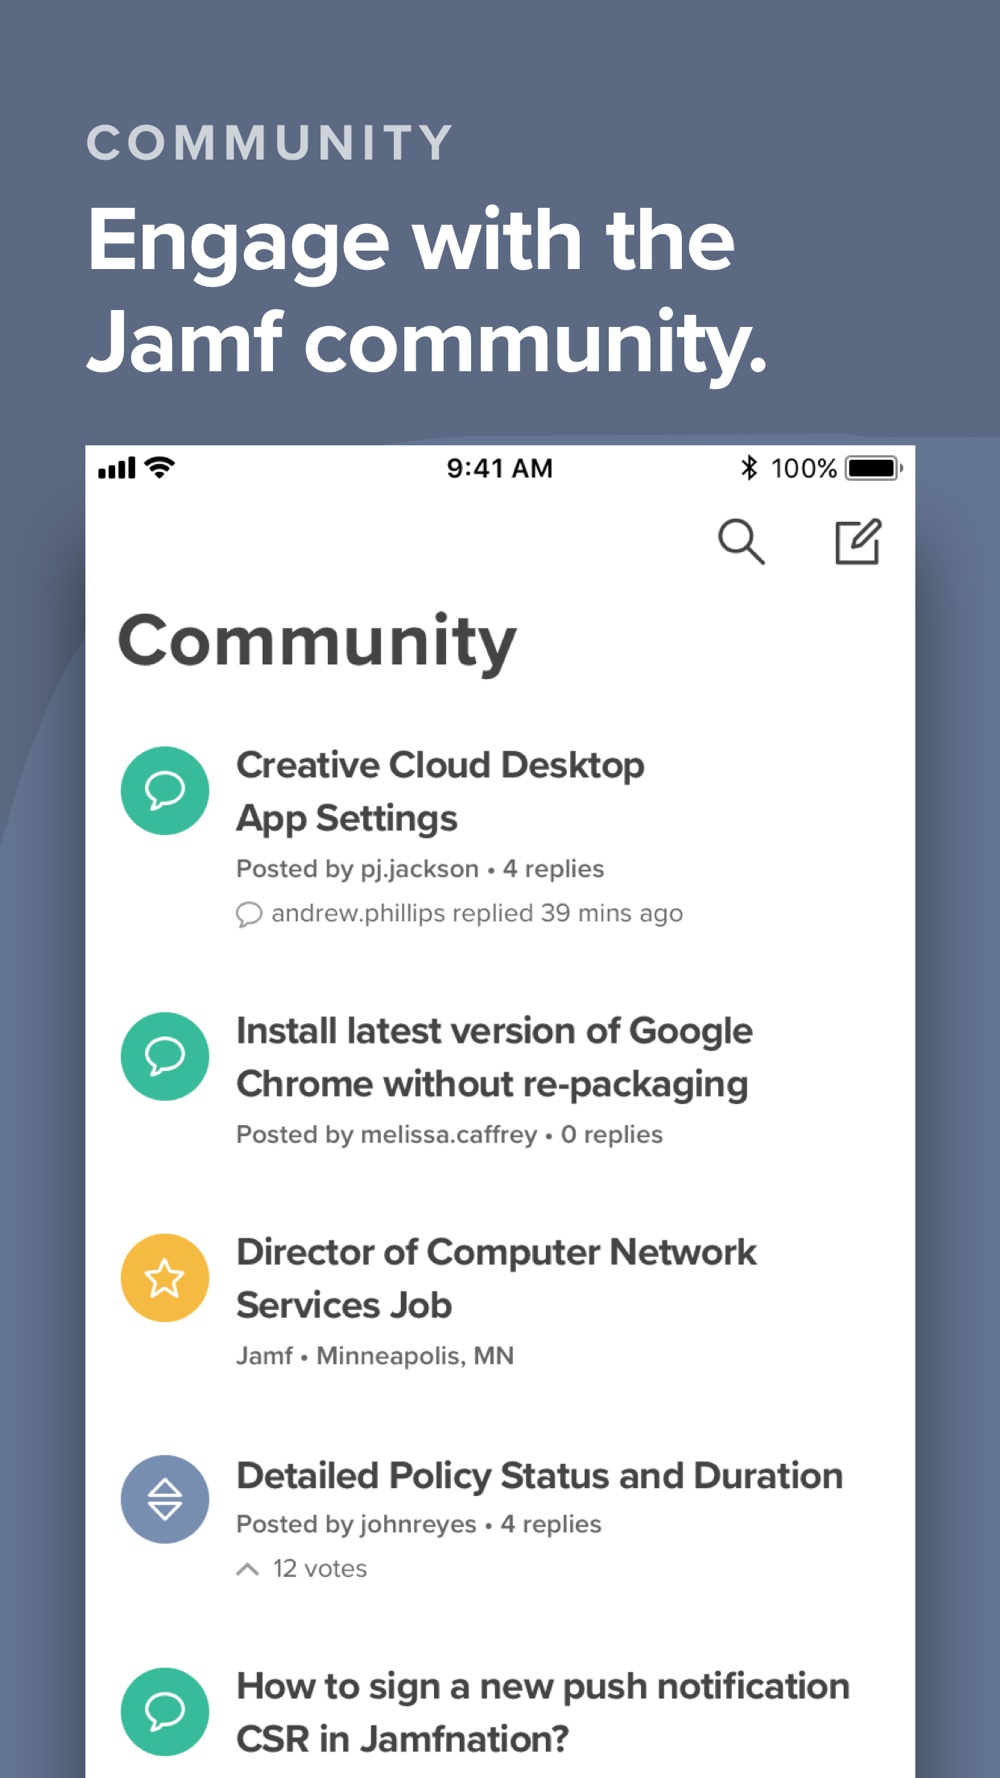Viewport: 1000px width, 1778px height.
Task: Tap the Bluetooth status icon
Action: pos(749,468)
